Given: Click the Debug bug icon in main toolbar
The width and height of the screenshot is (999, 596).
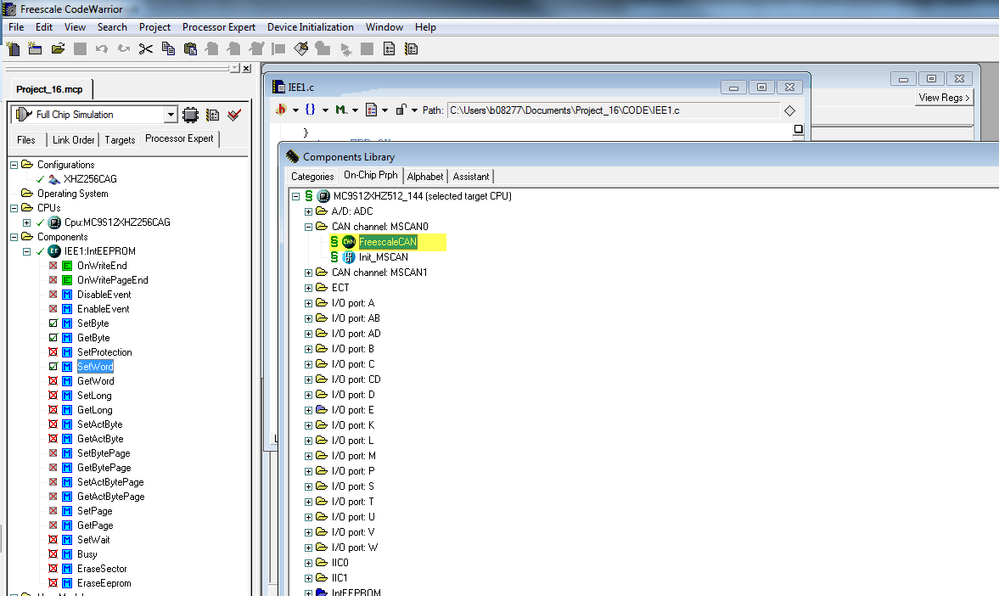Looking at the screenshot, I should (x=345, y=49).
